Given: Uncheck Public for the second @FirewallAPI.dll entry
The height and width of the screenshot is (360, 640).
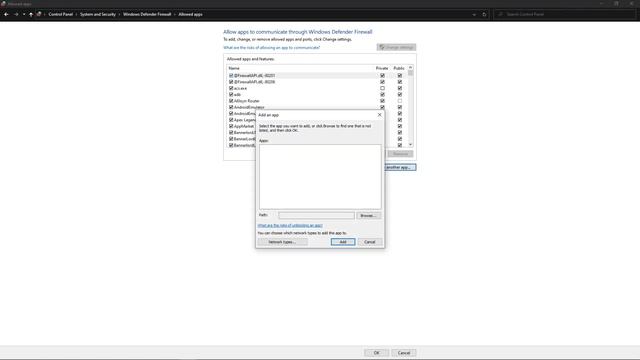Looking at the screenshot, I should point(400,82).
